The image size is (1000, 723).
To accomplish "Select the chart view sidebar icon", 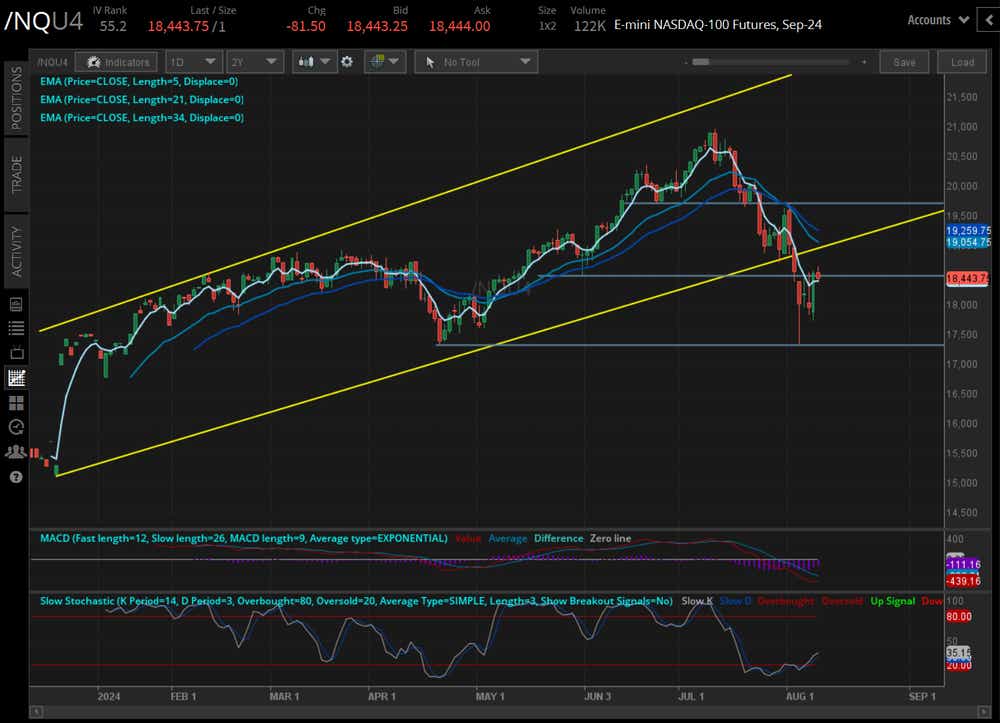I will [16, 377].
